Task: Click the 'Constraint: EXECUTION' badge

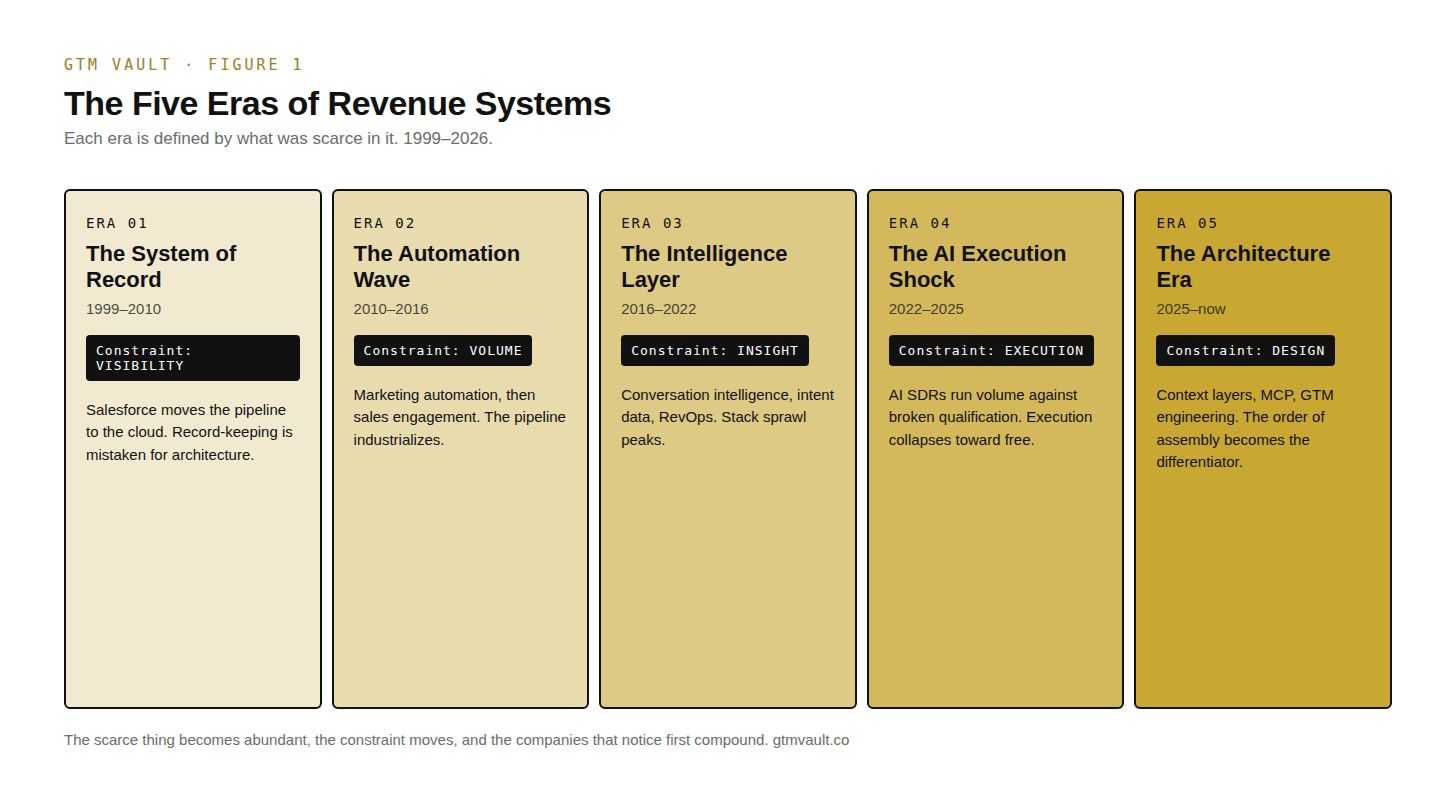Action: point(991,350)
